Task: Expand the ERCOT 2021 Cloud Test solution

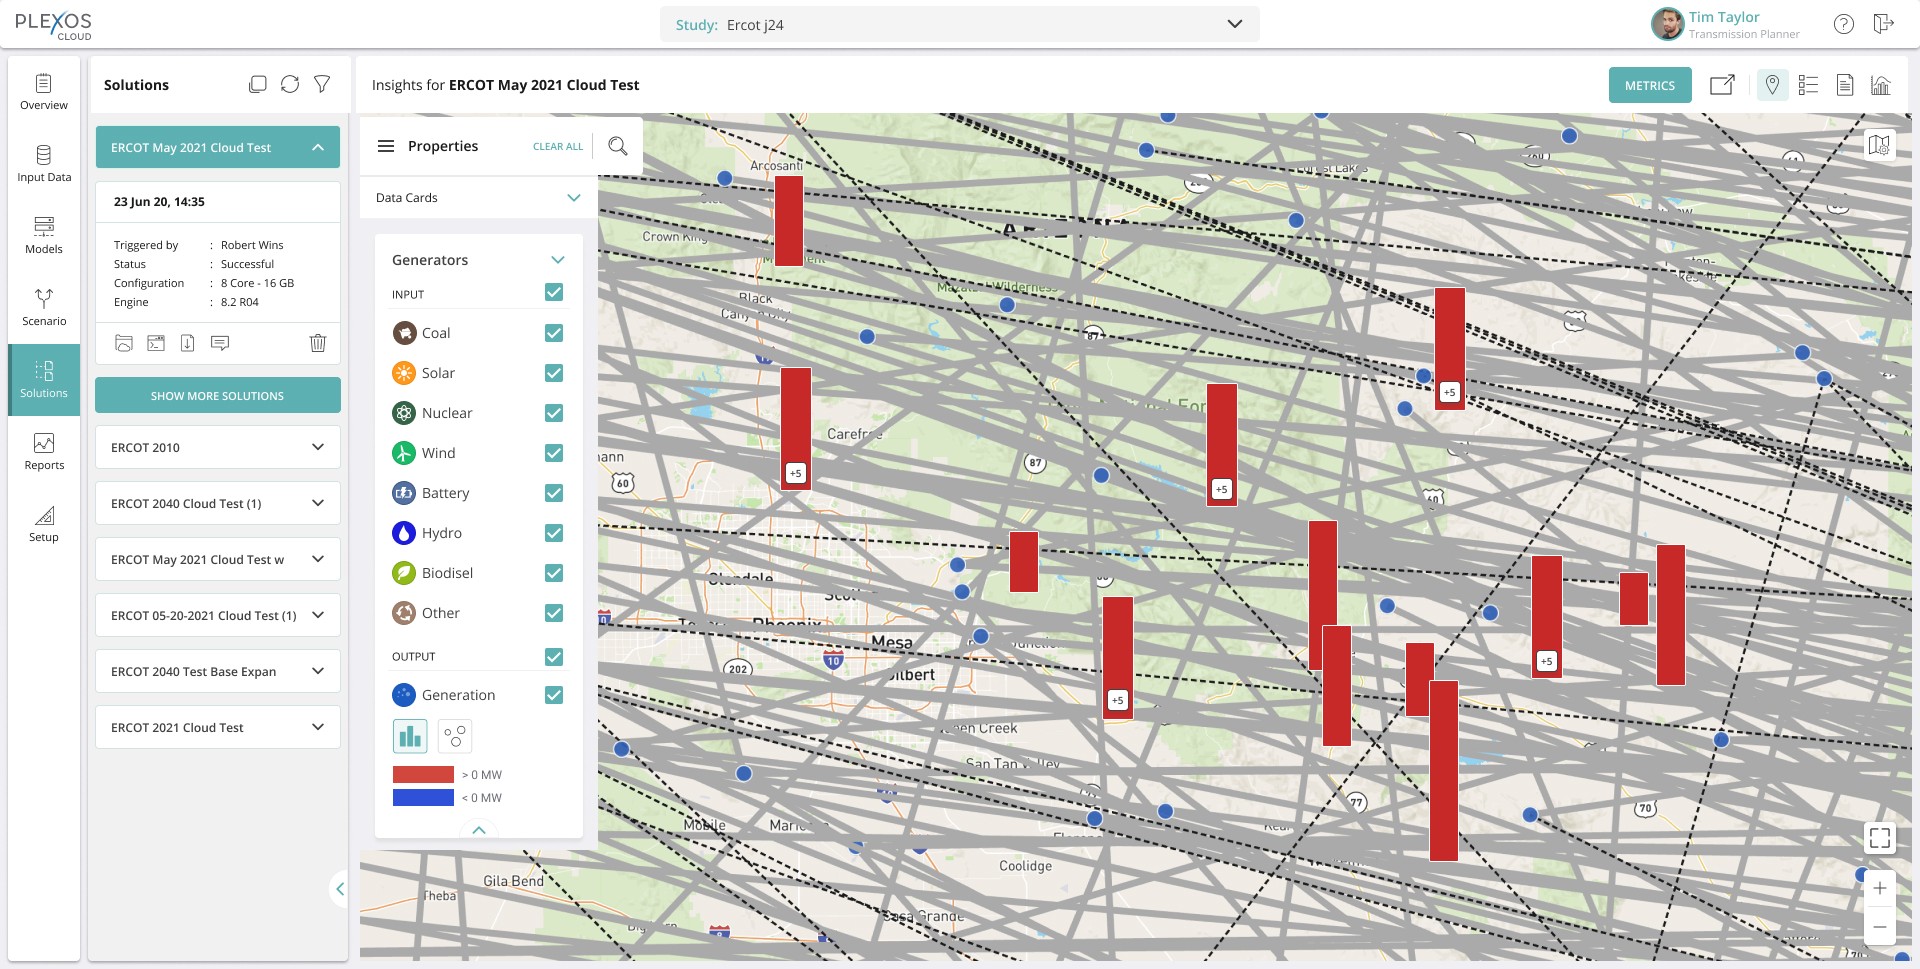Action: [x=218, y=727]
